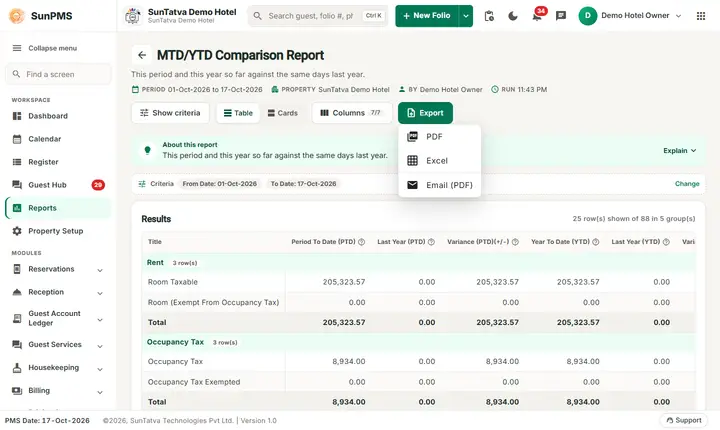This screenshot has height=430, width=720.
Task: Click the help icon beside Variance (PTD)(+/-)
Action: (x=515, y=242)
